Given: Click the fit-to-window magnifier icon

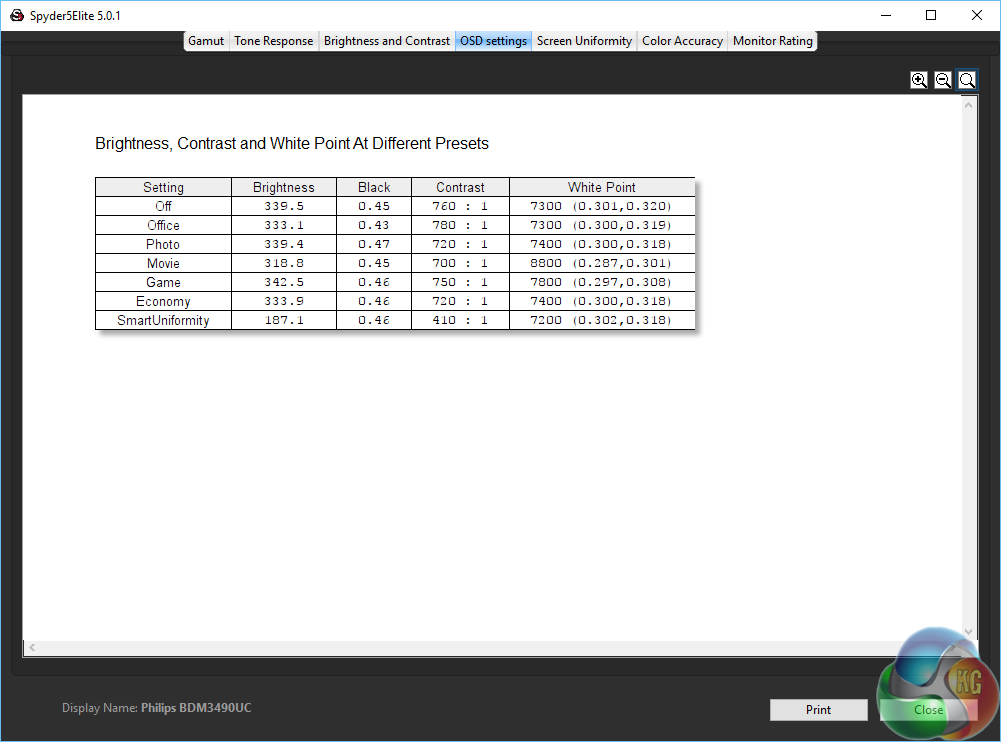Looking at the screenshot, I should click(967, 80).
